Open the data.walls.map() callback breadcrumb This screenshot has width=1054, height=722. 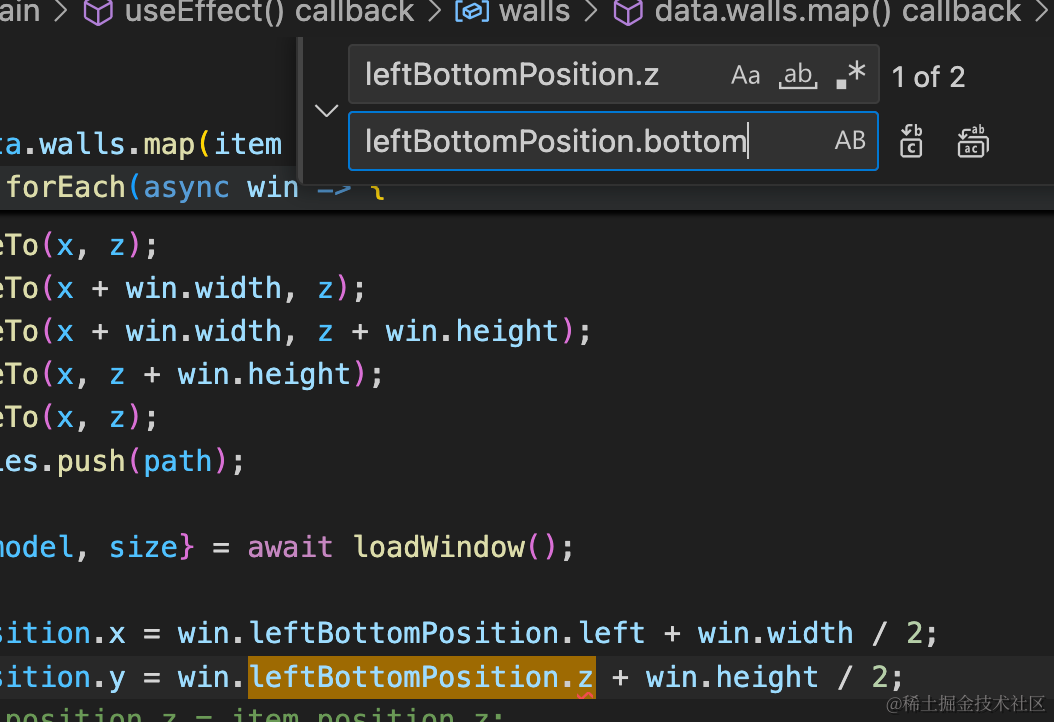coord(838,11)
